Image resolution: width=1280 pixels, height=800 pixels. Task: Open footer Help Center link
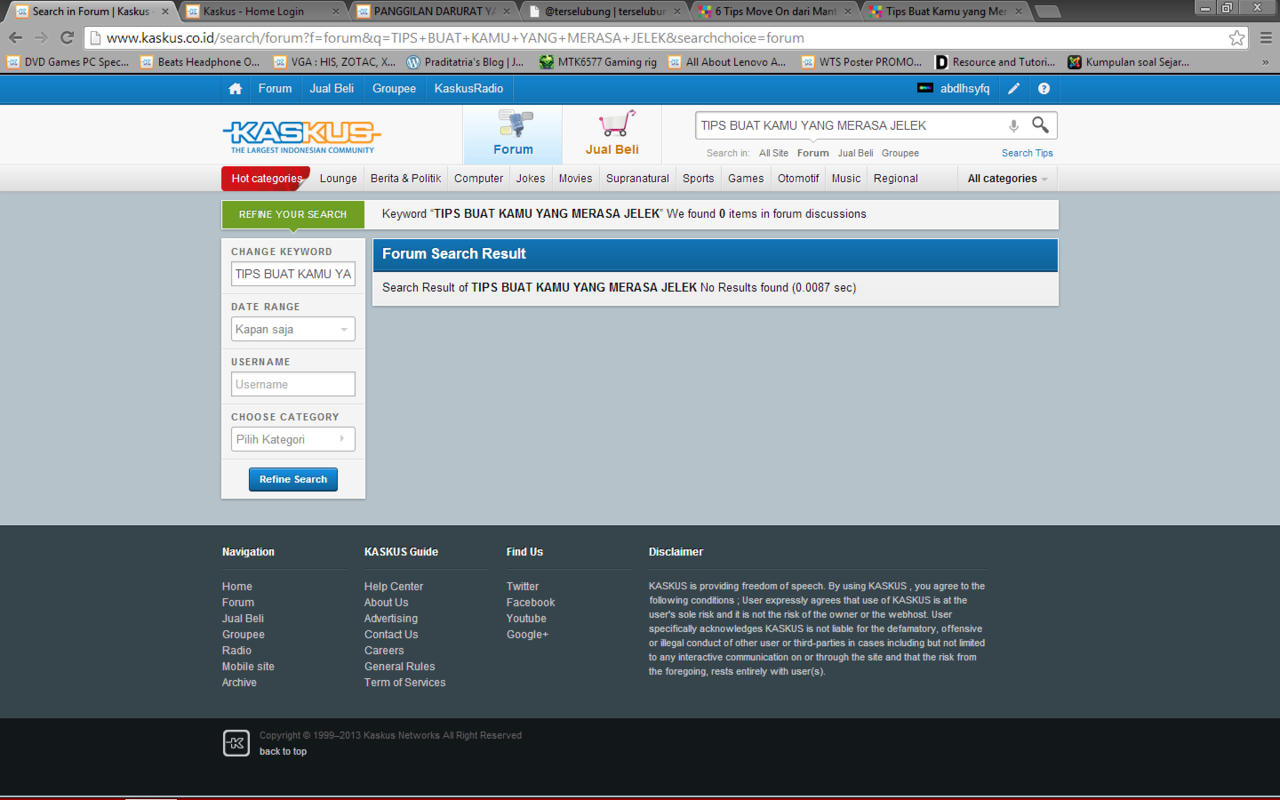point(394,586)
